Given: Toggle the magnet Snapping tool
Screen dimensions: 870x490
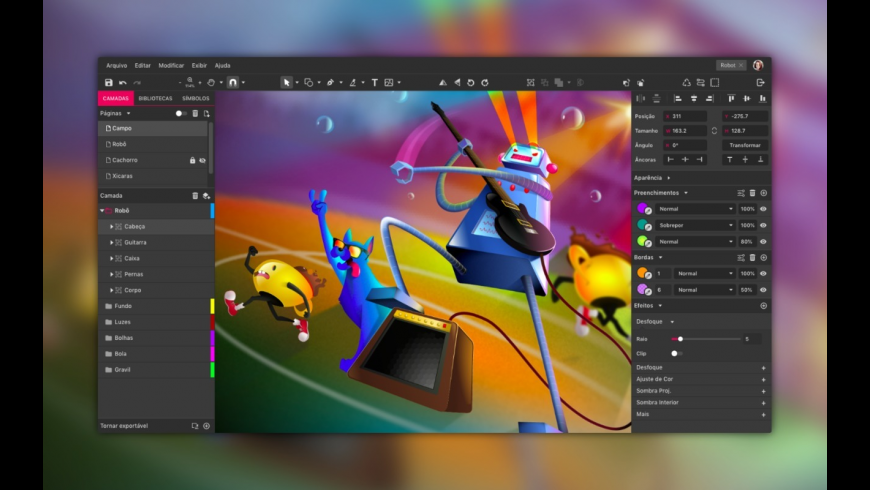Looking at the screenshot, I should 233,83.
